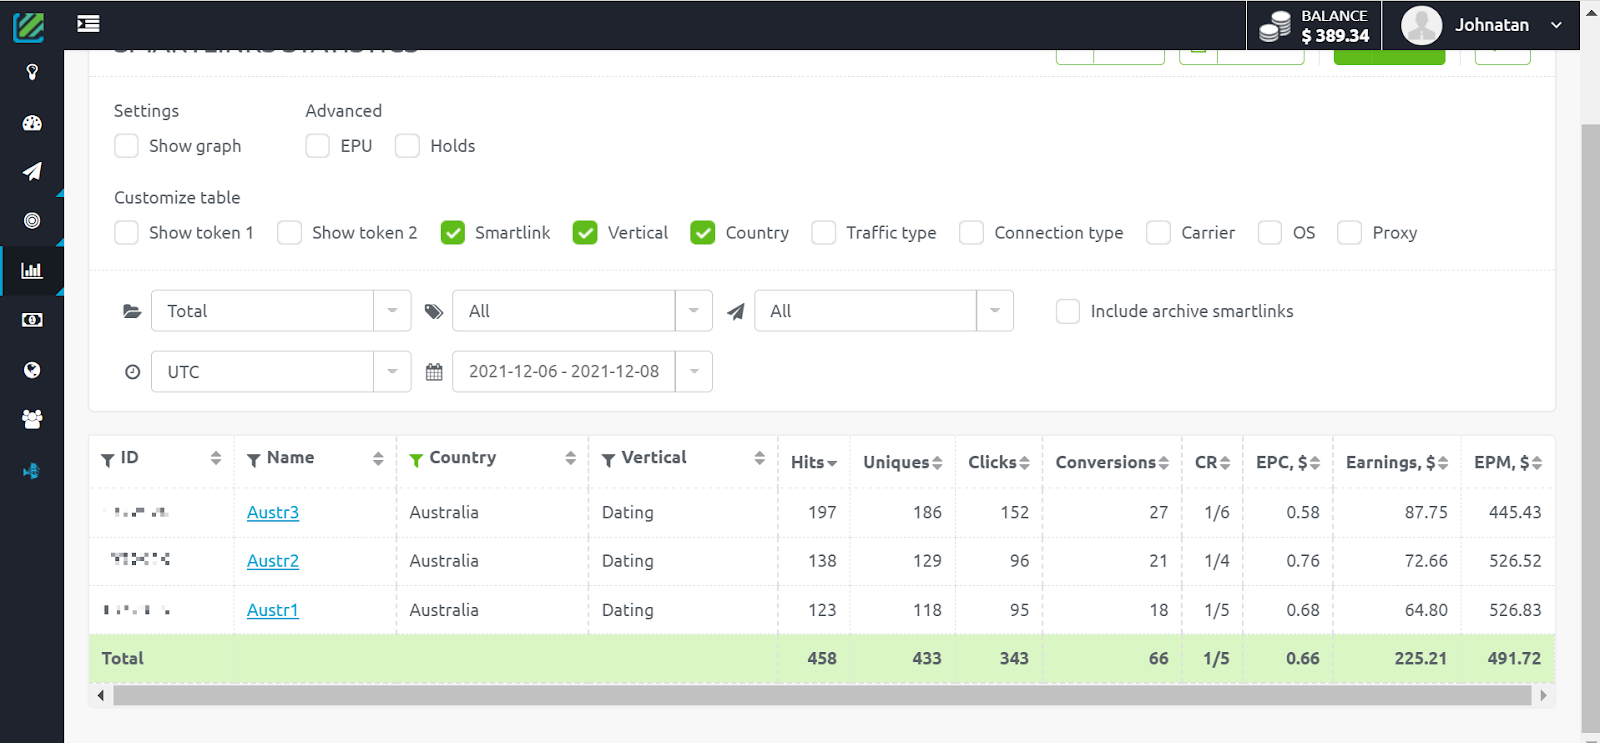Check Include archive smartlinks
Viewport: 1600px width, 743px height.
[x=1068, y=311]
